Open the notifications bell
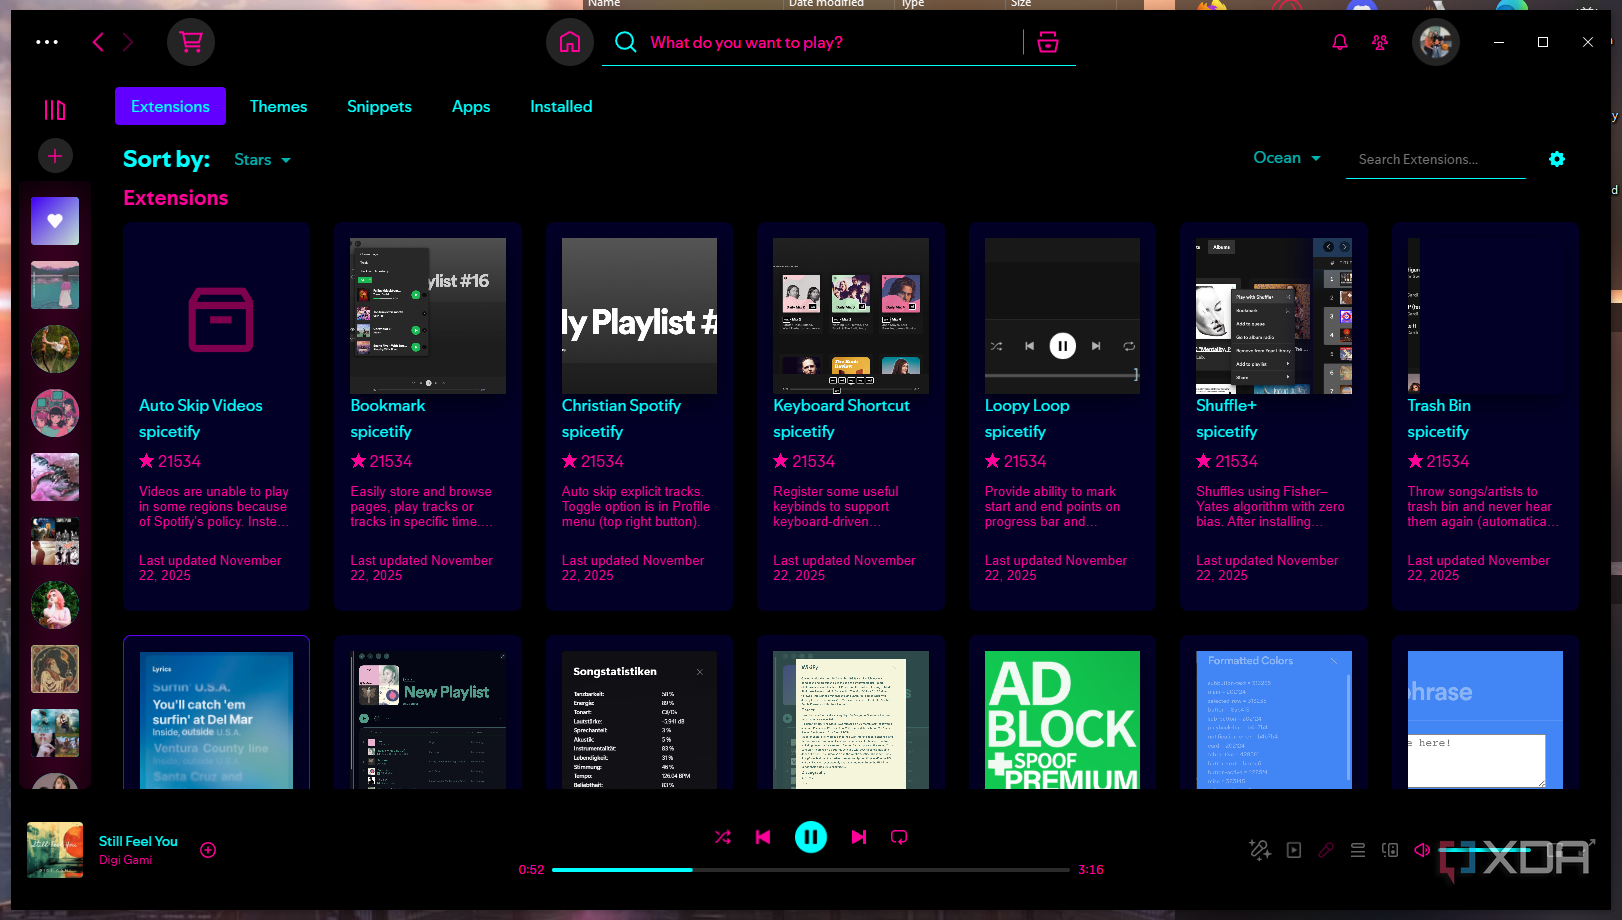The height and width of the screenshot is (920, 1622). click(1340, 42)
